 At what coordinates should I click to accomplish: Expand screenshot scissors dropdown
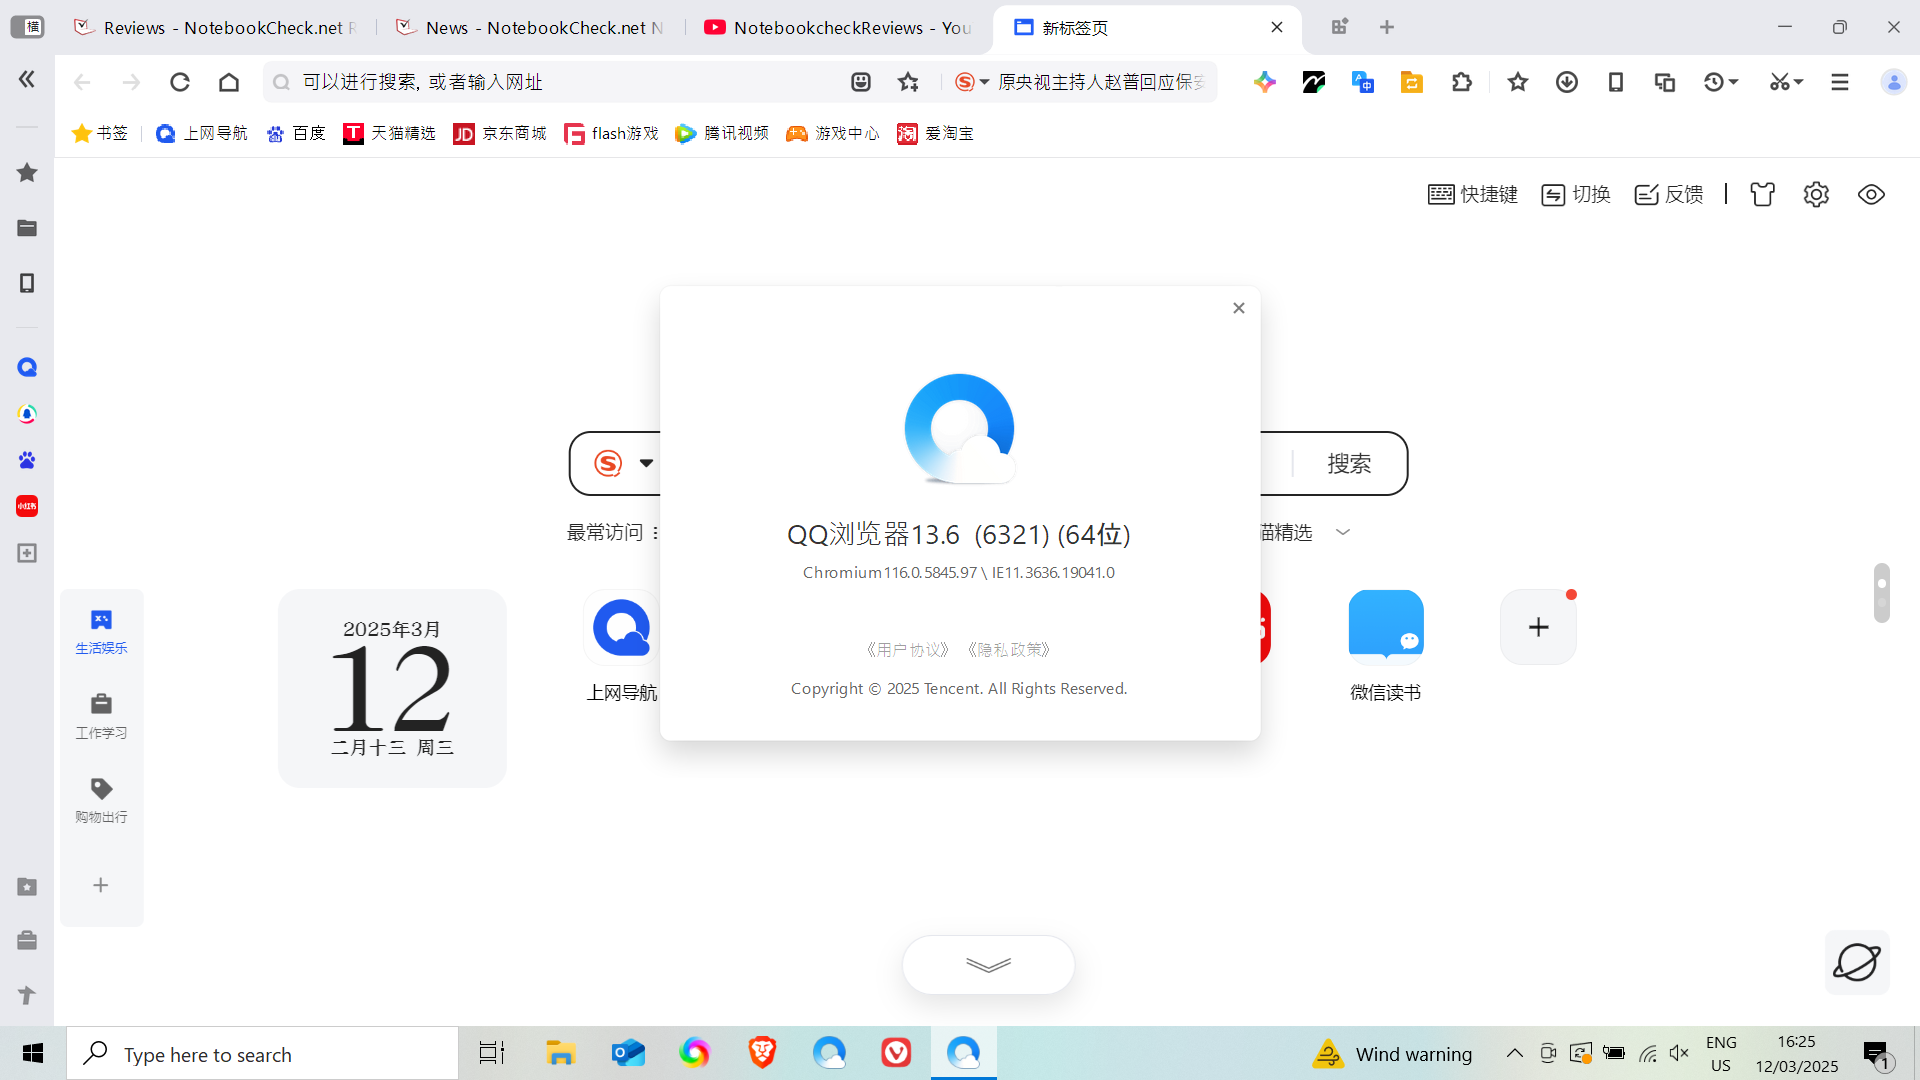[x=1798, y=82]
